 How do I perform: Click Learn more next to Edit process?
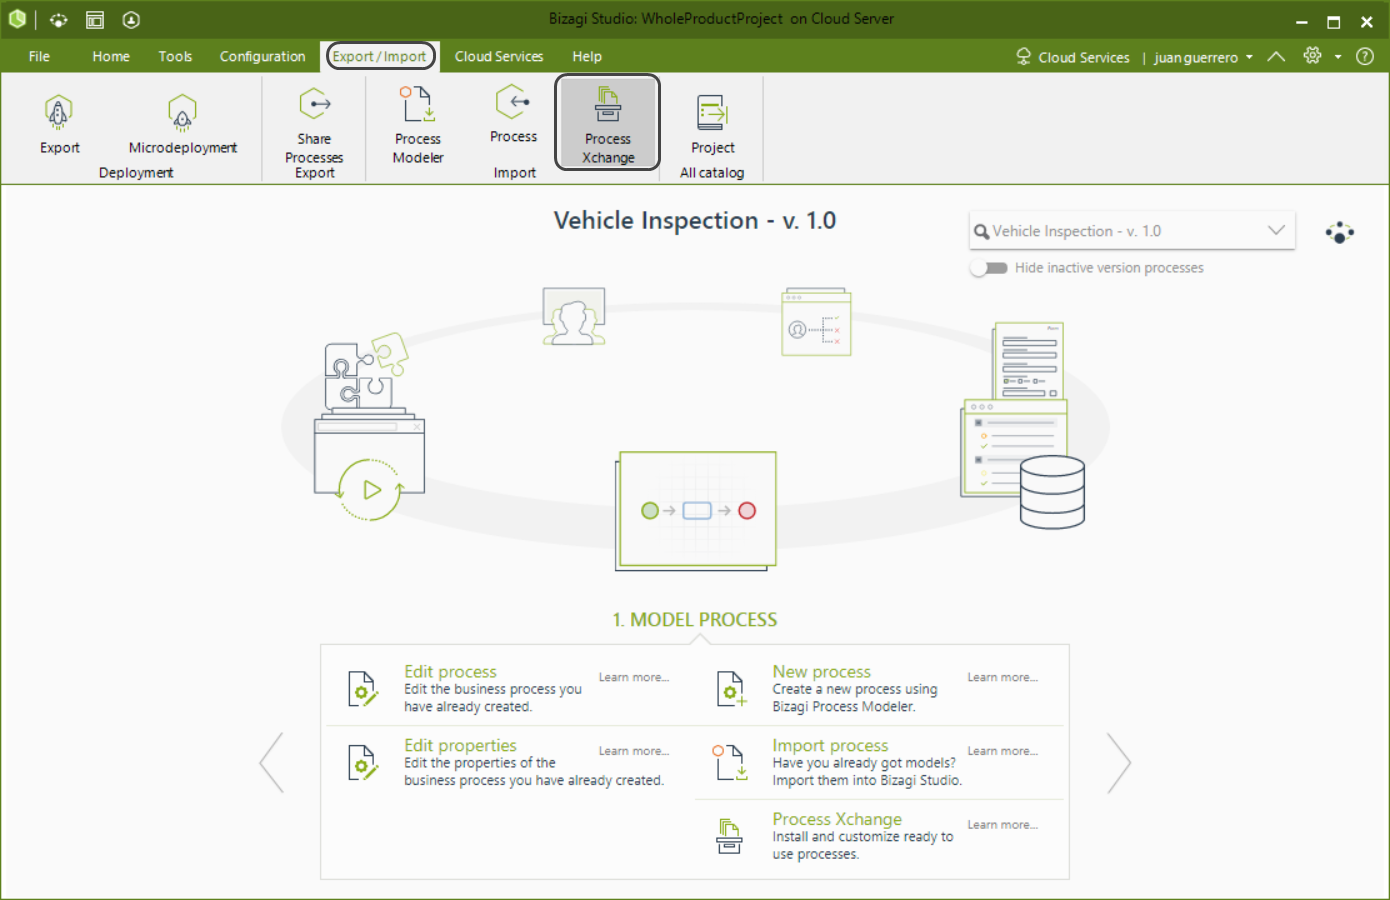634,678
